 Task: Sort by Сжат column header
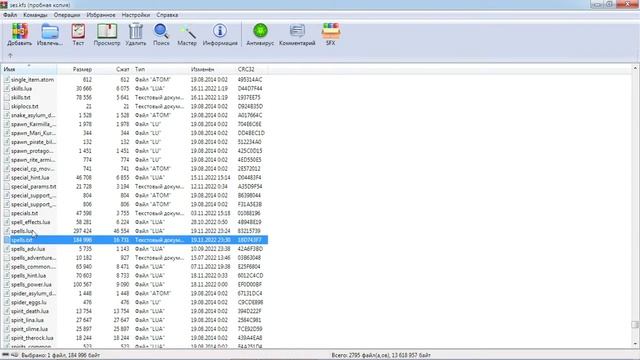113,69
